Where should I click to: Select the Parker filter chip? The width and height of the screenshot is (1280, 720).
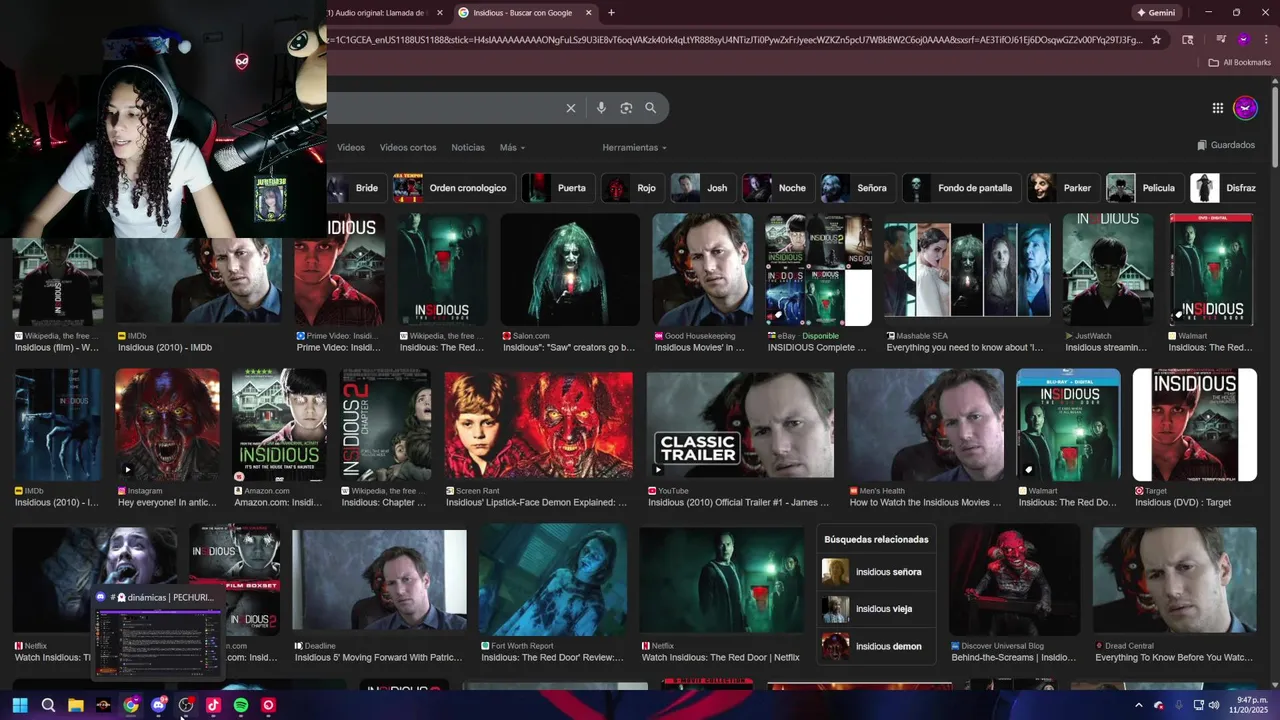pos(1062,188)
